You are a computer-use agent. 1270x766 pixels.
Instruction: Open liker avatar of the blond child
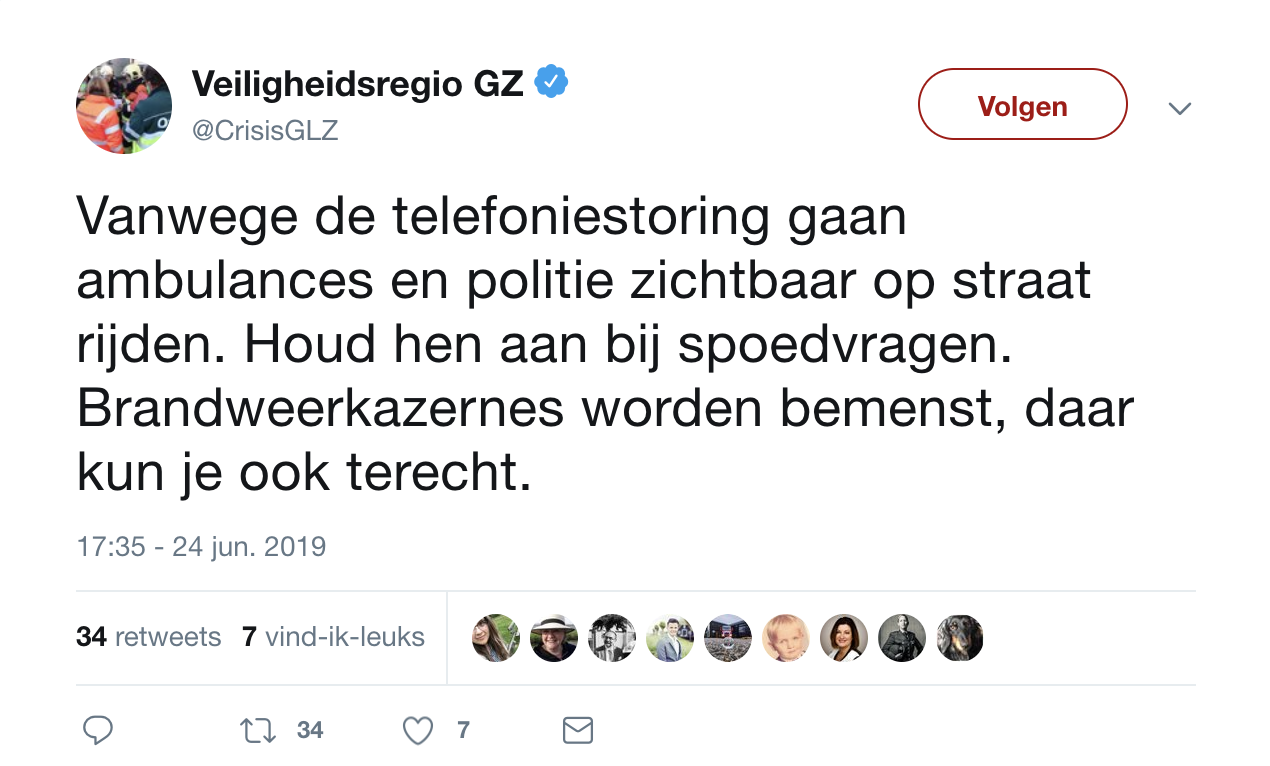[x=786, y=638]
